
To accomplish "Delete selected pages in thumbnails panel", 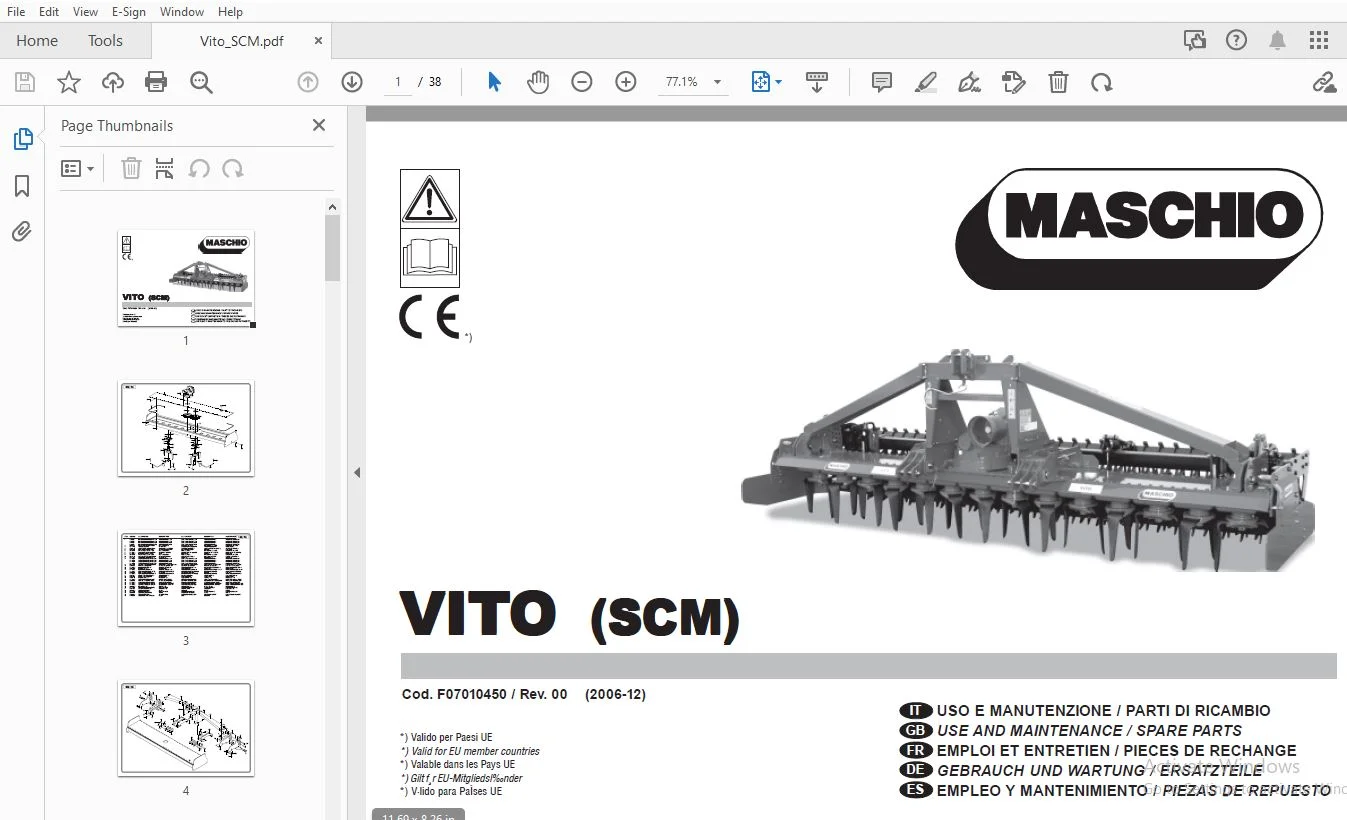I will 131,169.
